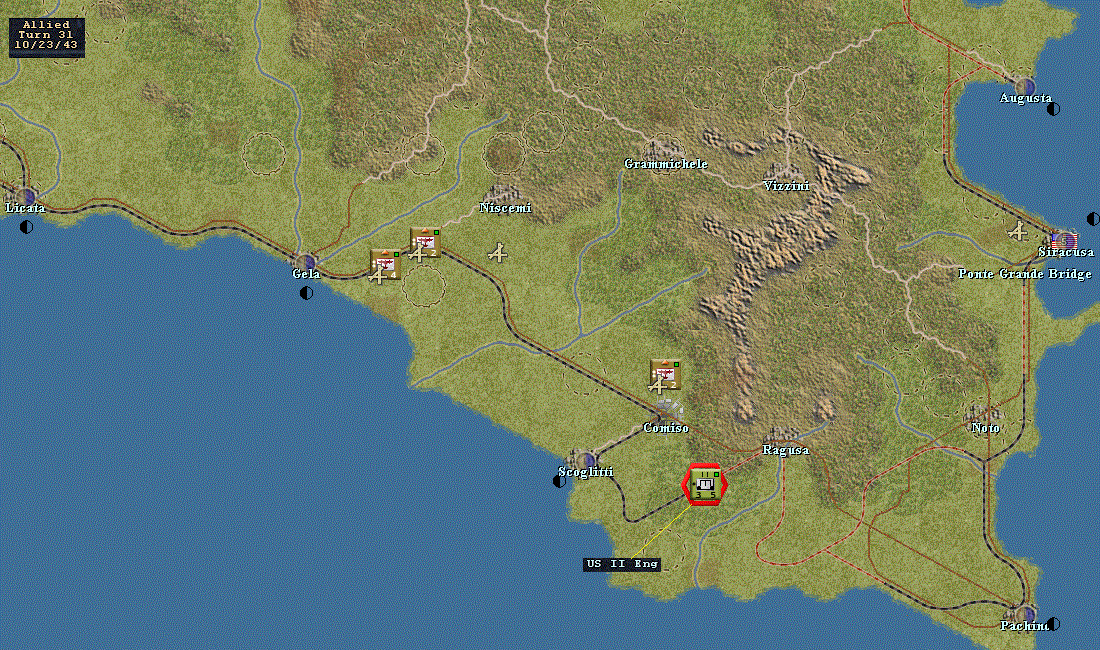This screenshot has width=1100, height=650.
Task: Click the Gela map label
Action: (x=307, y=274)
